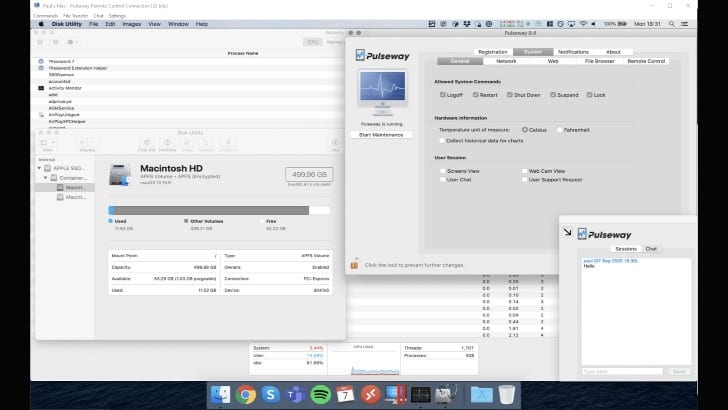Launch Spotify from the Dock
The height and width of the screenshot is (410, 728).
point(320,395)
